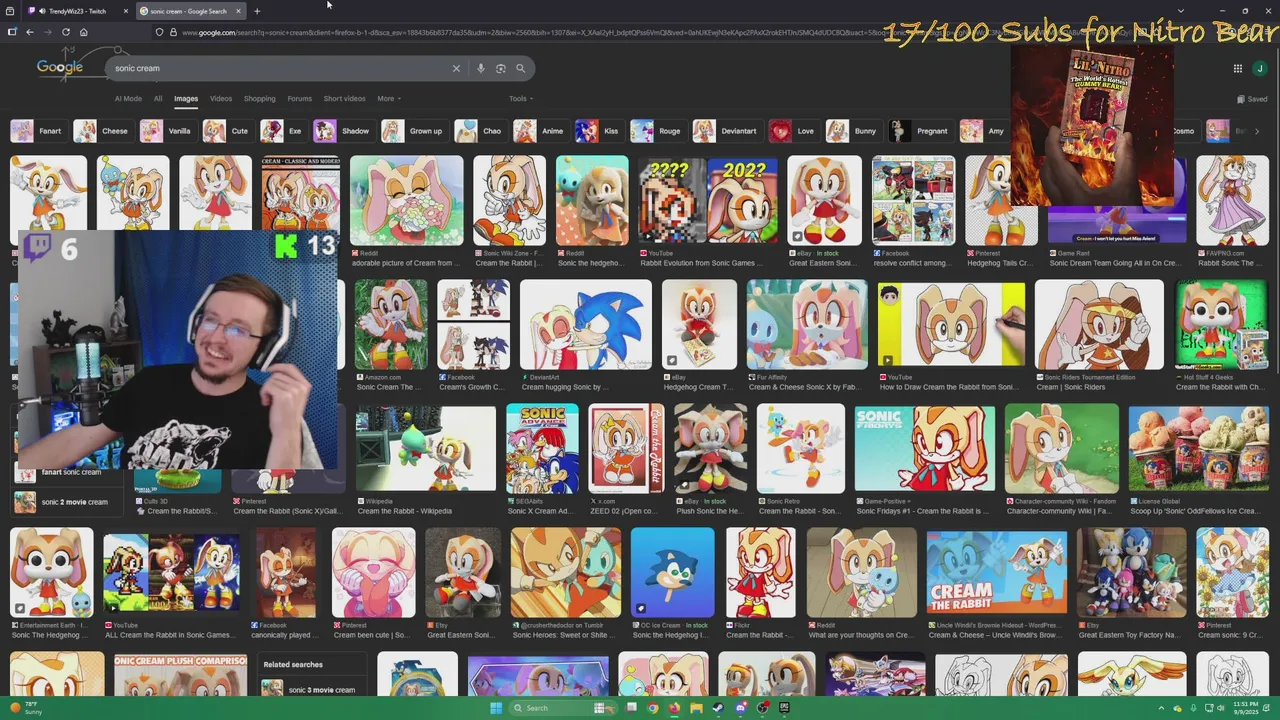The image size is (1280, 720).
Task: Open Google Lens image search
Action: (x=500, y=68)
